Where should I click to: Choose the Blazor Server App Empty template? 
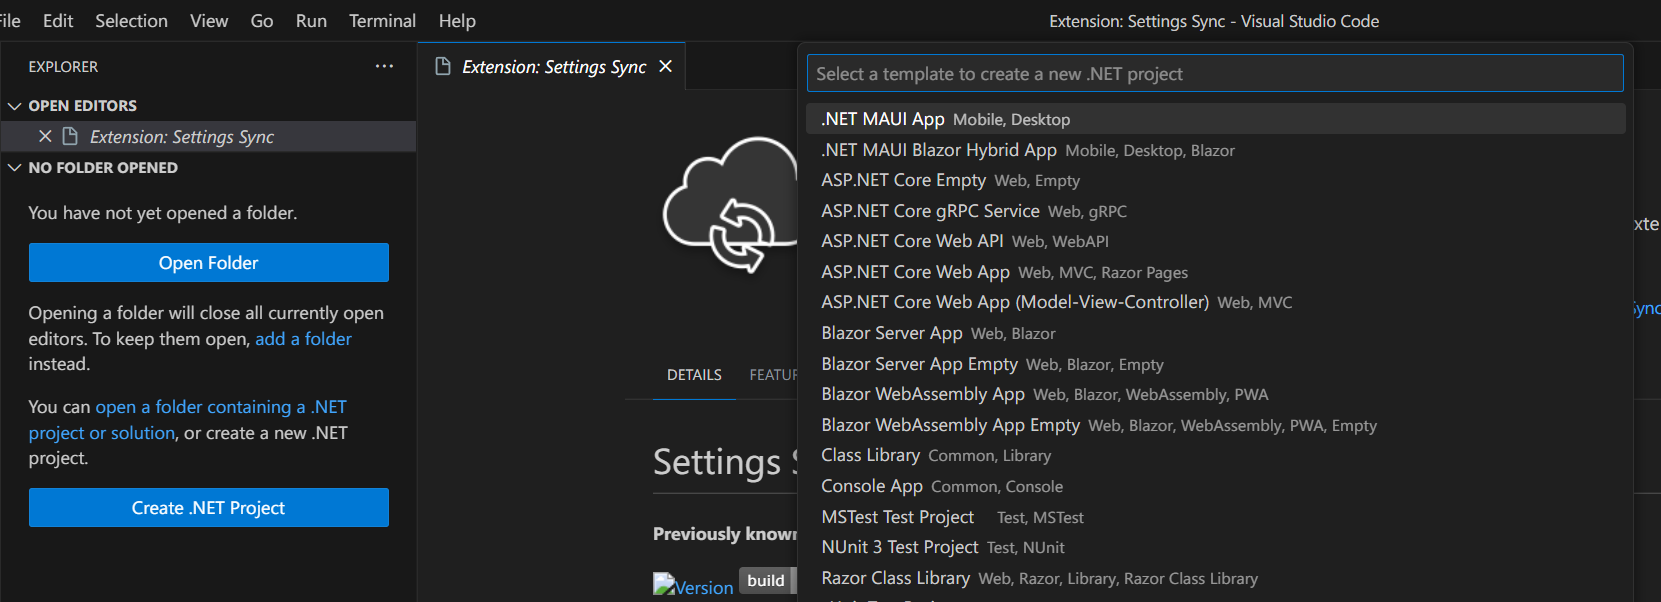(1215, 364)
